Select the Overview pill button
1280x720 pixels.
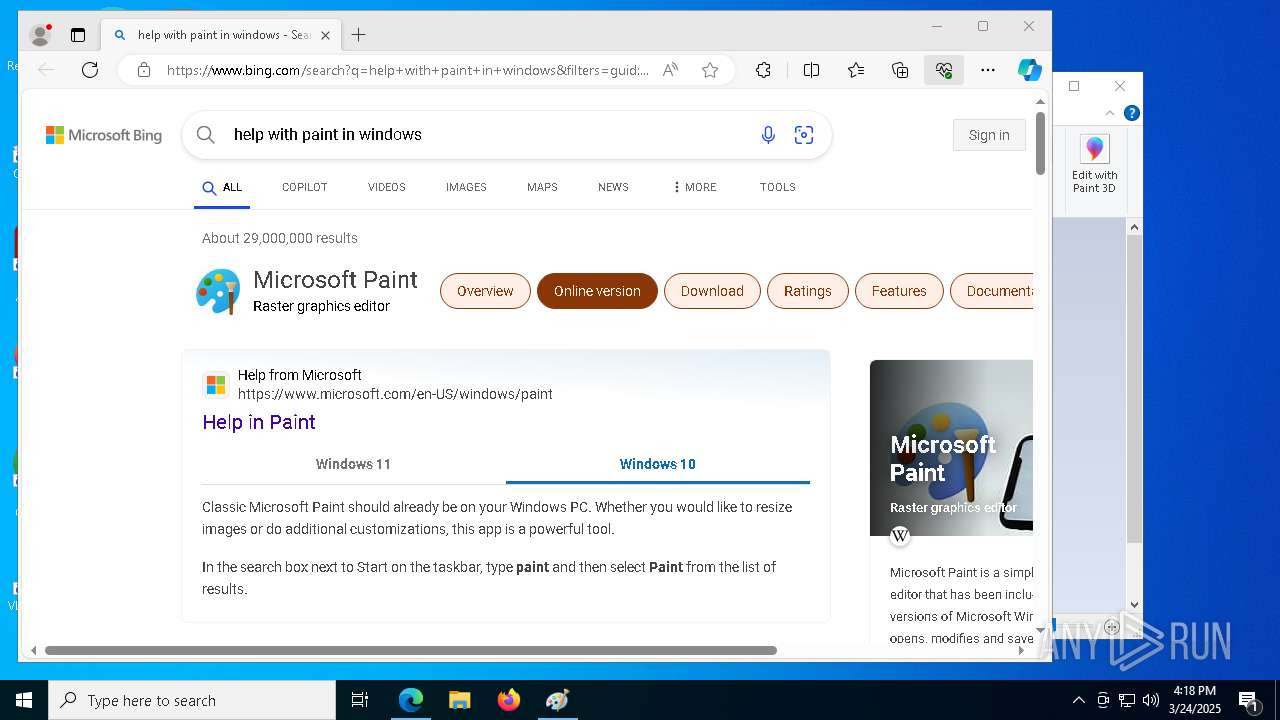(x=485, y=291)
